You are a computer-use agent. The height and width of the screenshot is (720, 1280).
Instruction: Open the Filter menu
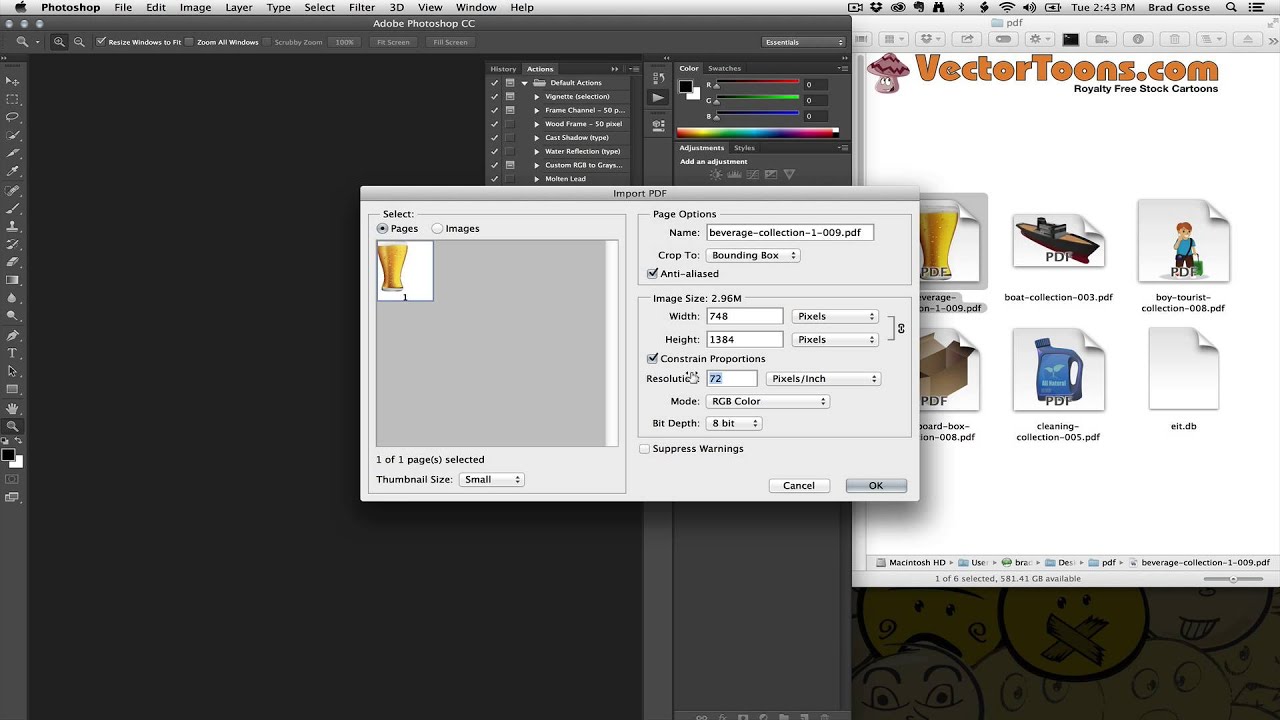pyautogui.click(x=362, y=7)
